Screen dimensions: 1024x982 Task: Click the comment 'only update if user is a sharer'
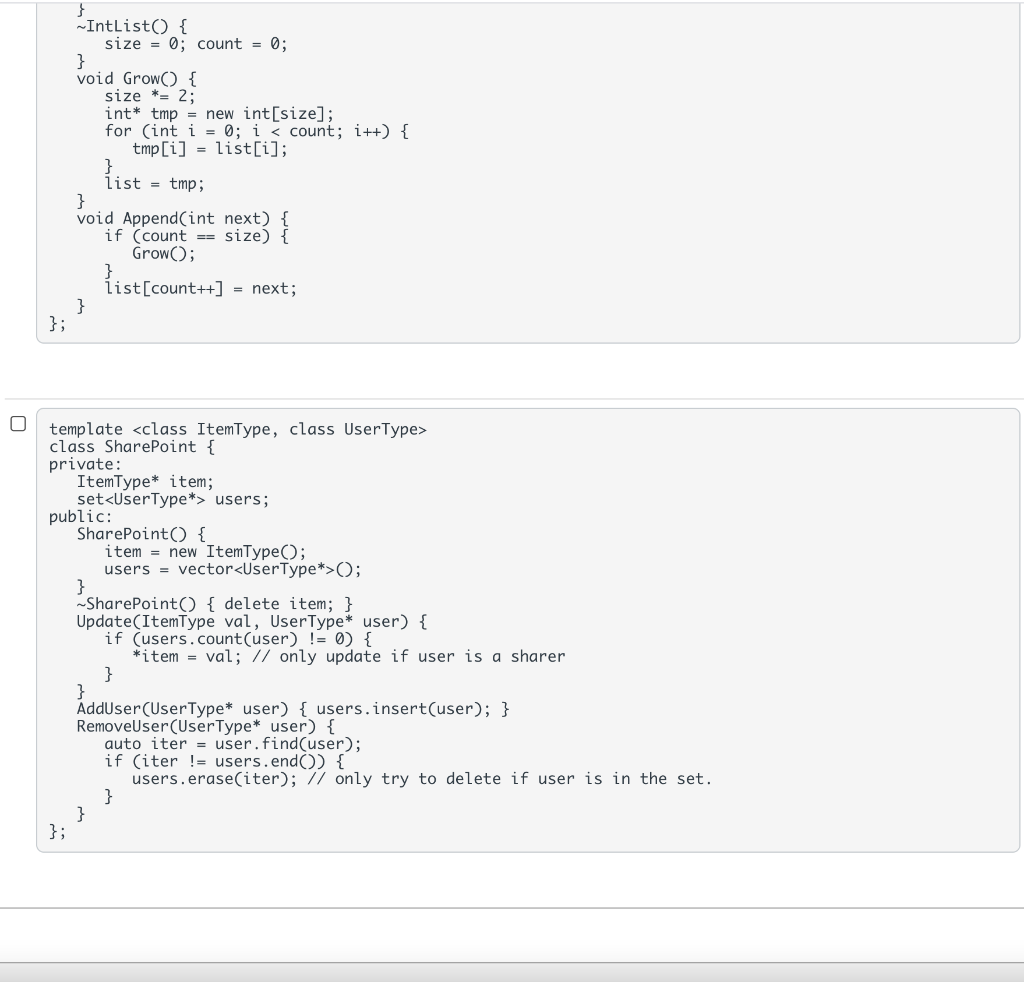[409, 657]
